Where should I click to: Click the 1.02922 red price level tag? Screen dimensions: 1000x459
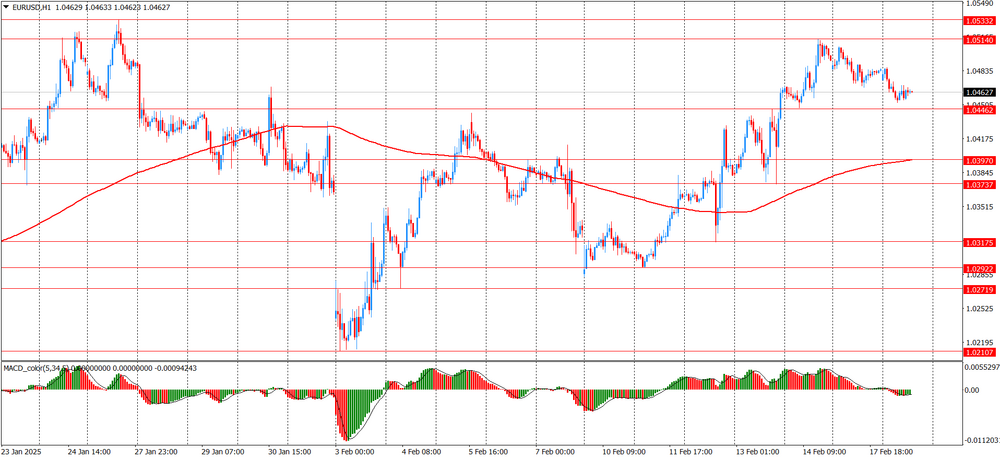tap(979, 268)
